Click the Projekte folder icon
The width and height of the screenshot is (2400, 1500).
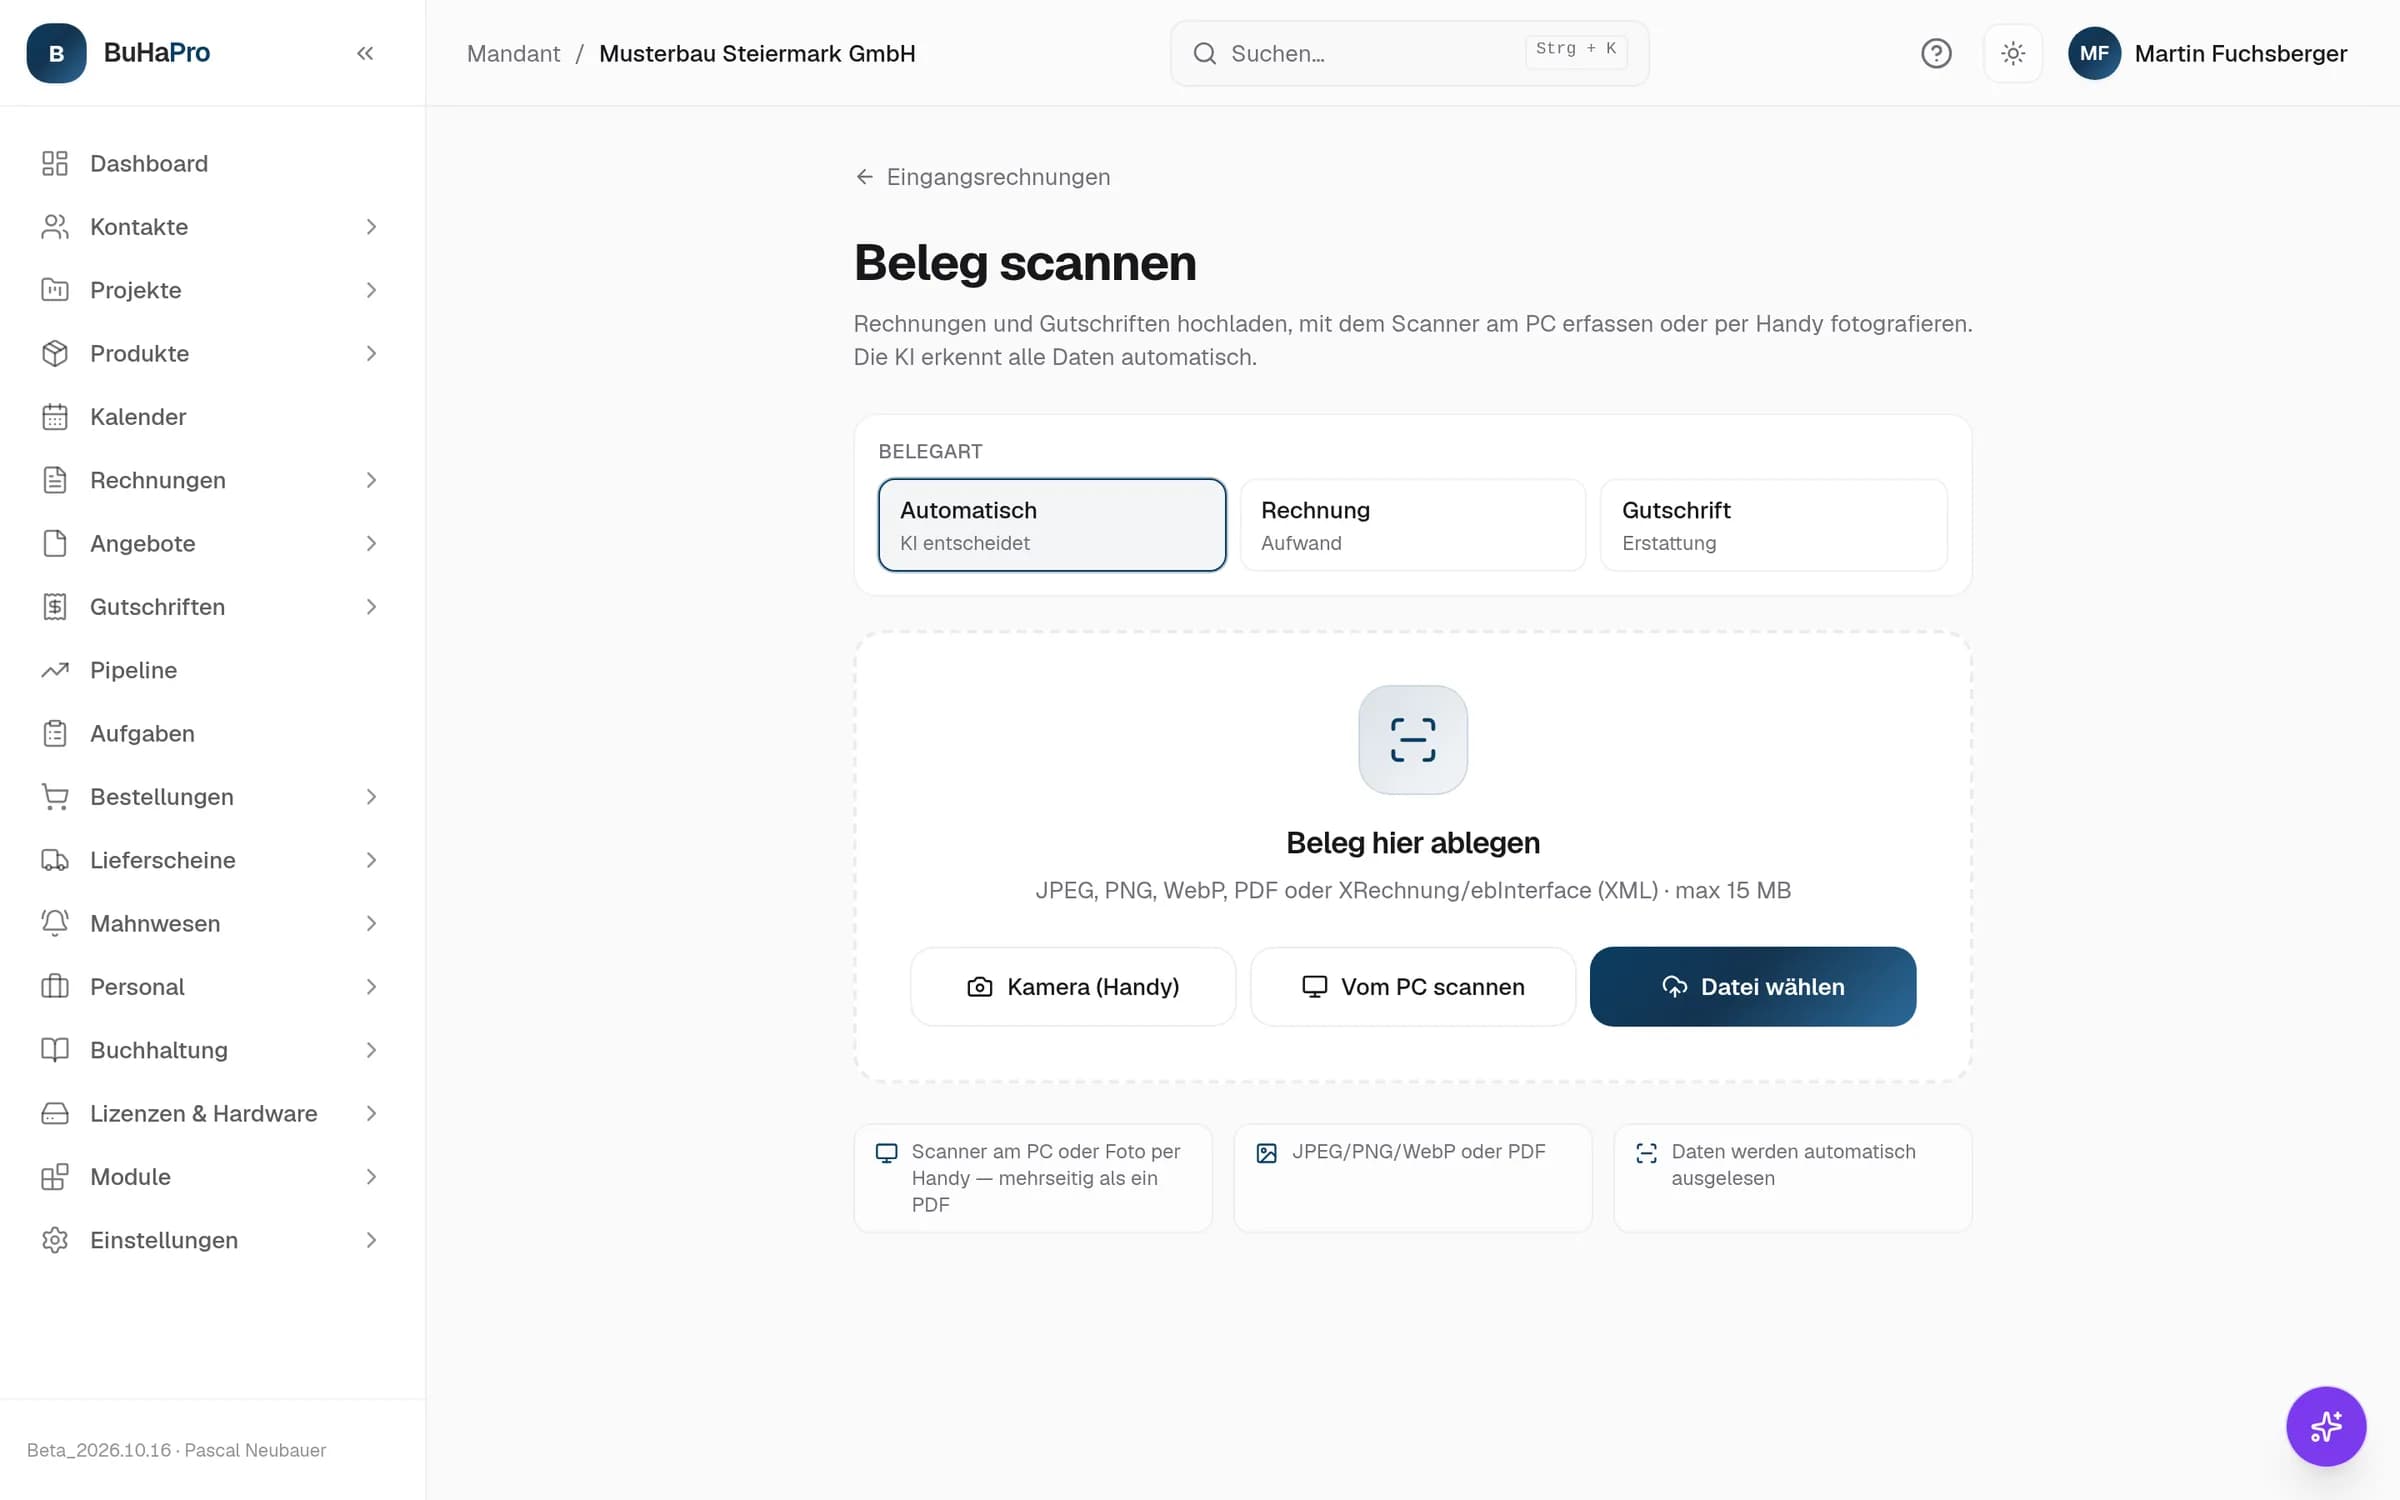click(55, 290)
